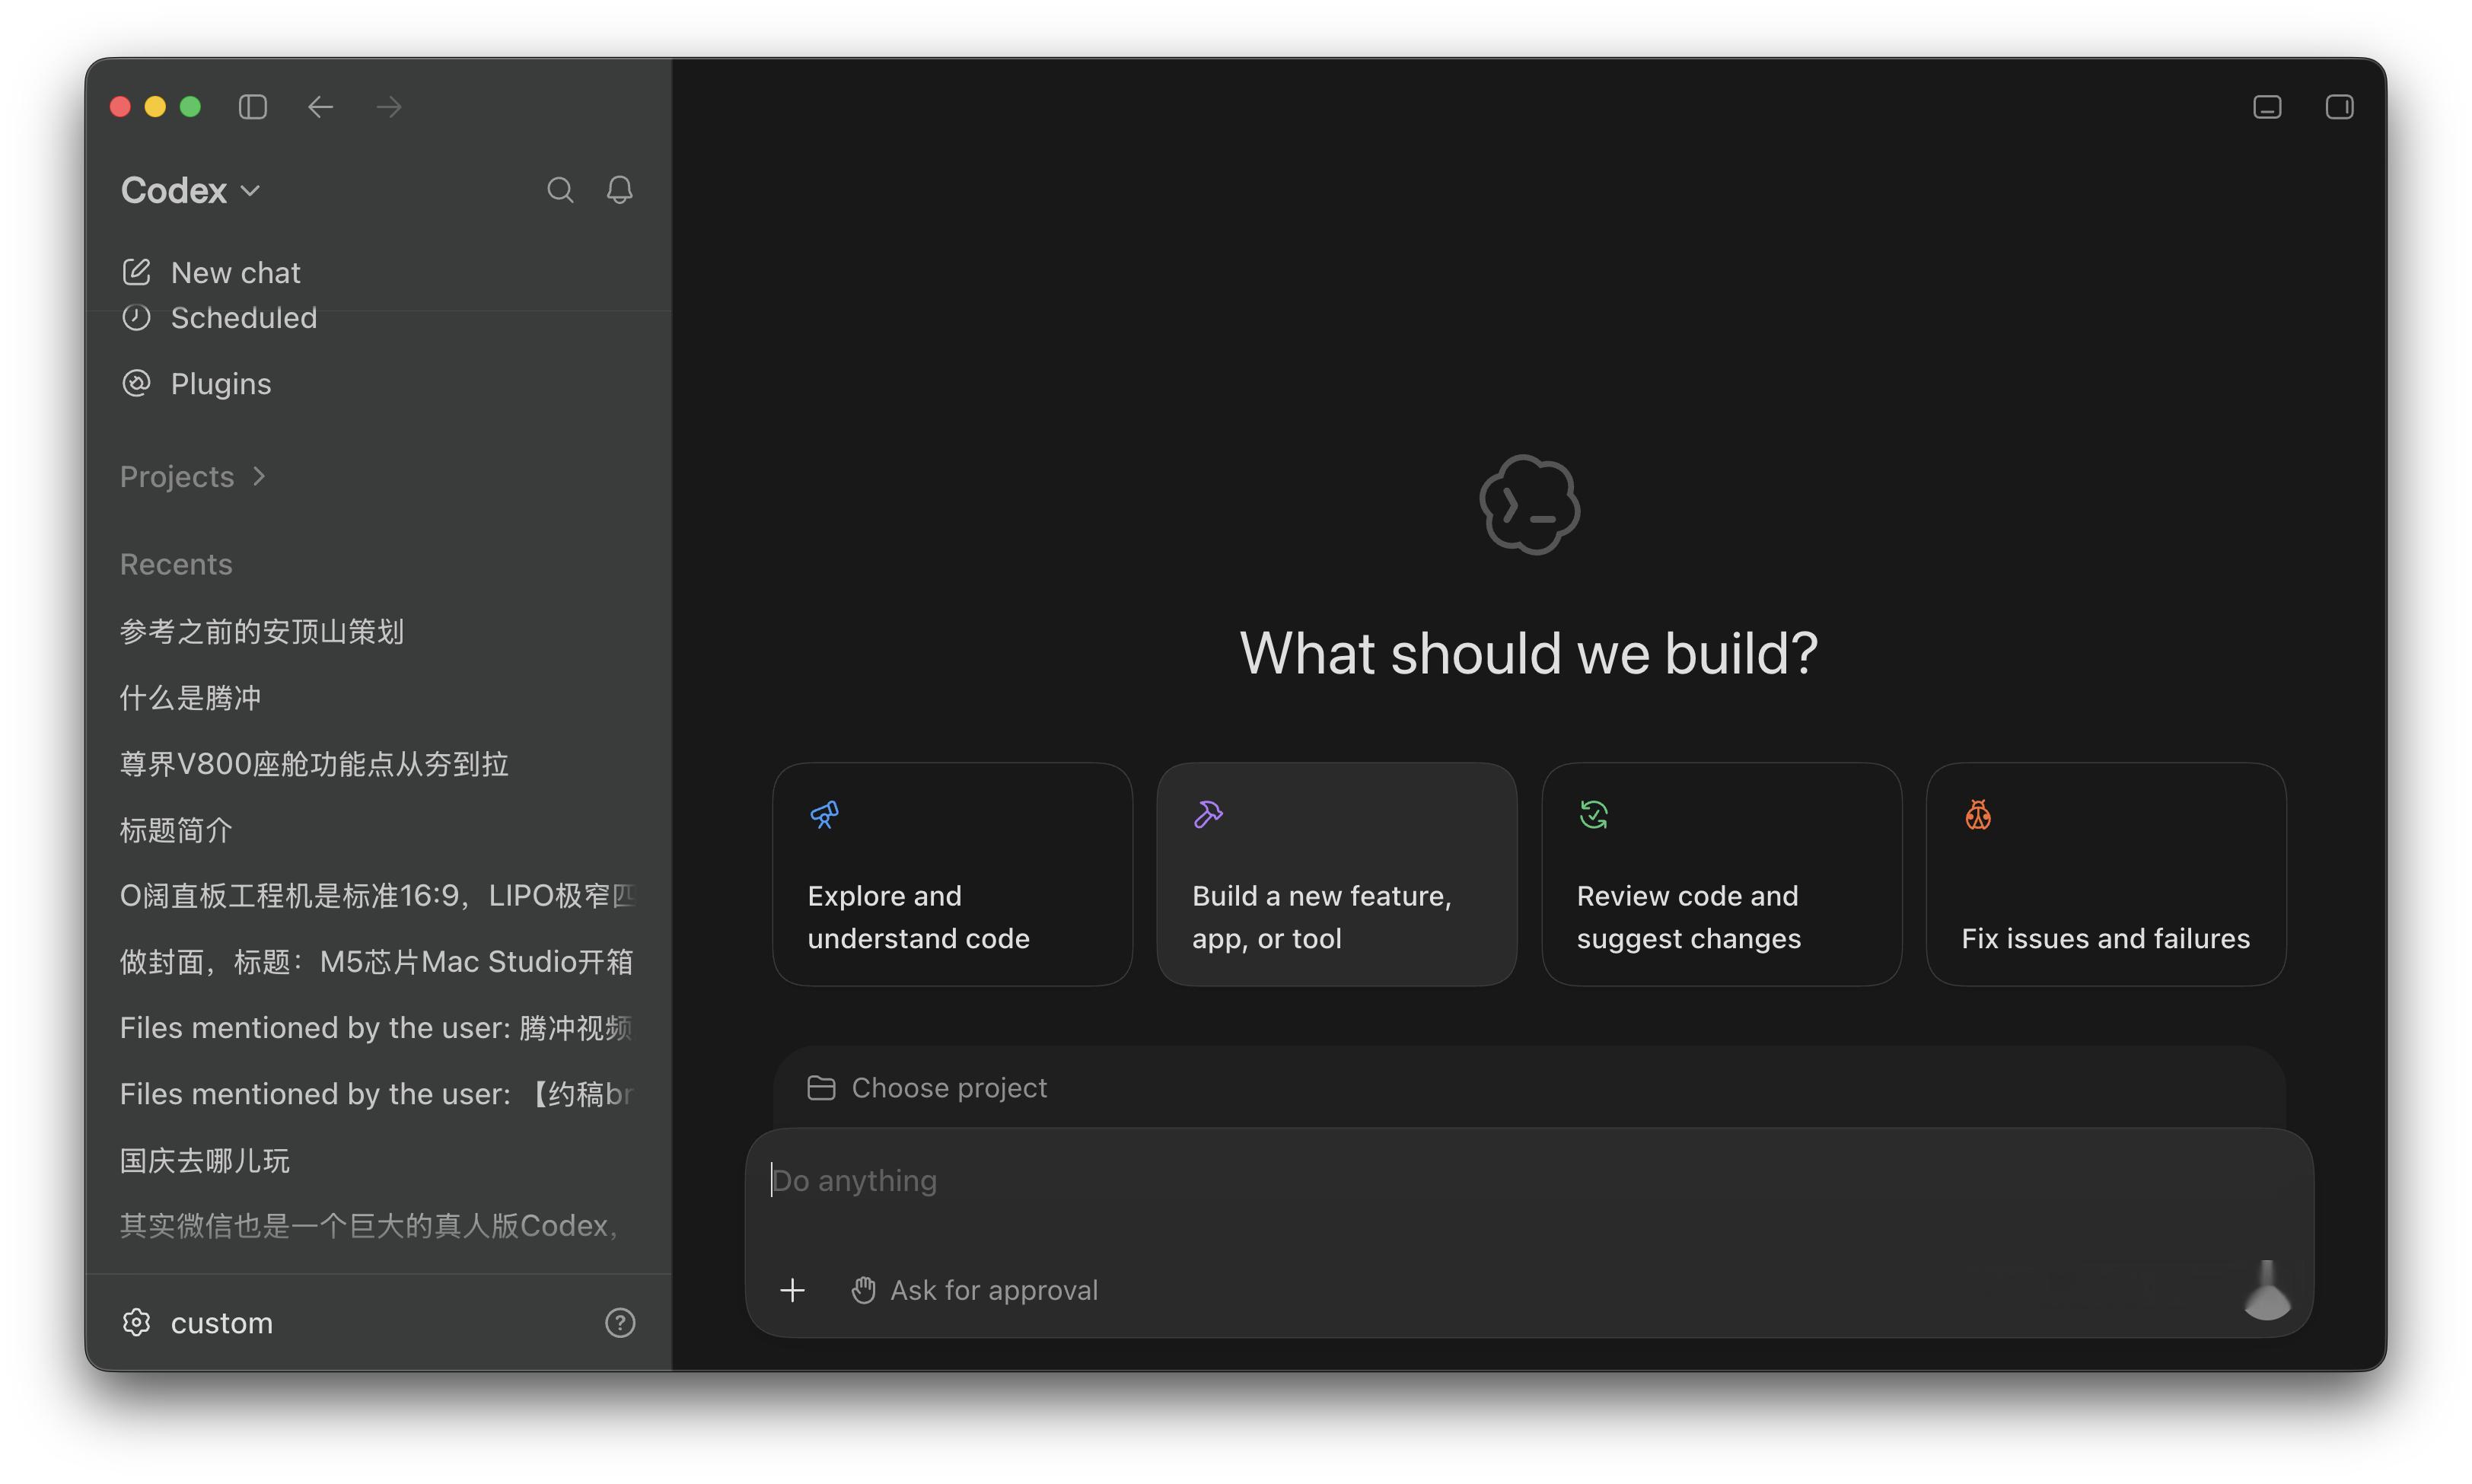
Task: Open the Choose project selector
Action: pos(927,1087)
